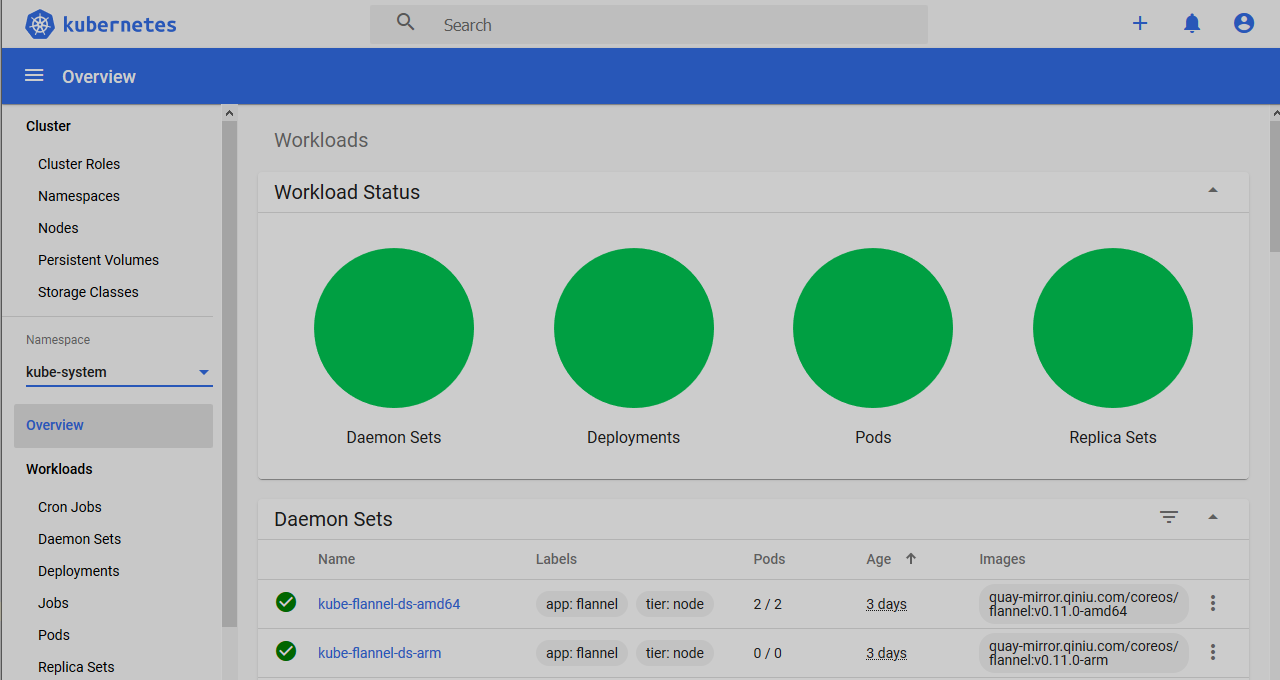1280x680 pixels.
Task: Click the main page vertical scrollbar
Action: 1274,187
